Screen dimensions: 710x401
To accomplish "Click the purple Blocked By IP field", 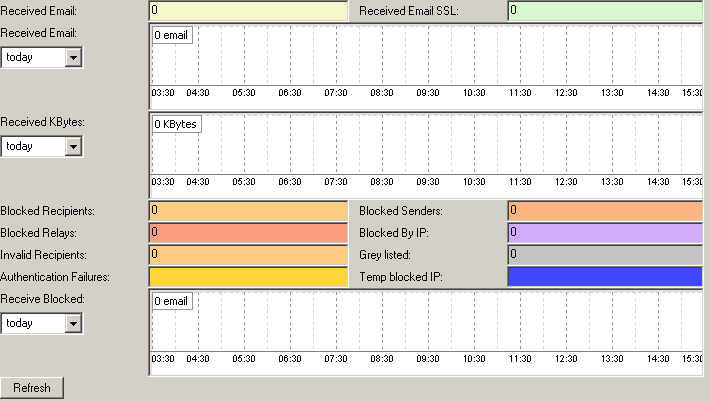I will click(x=606, y=232).
